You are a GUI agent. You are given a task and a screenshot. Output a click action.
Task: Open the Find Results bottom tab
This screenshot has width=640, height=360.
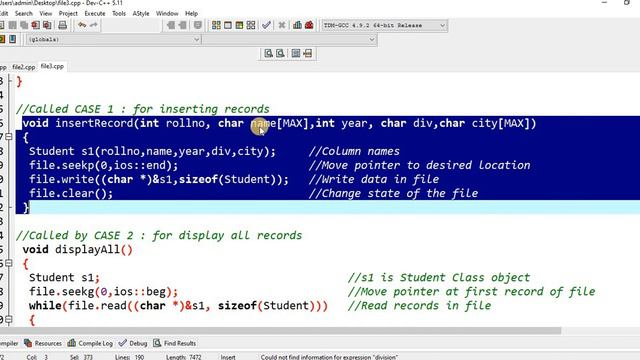pyautogui.click(x=175, y=343)
